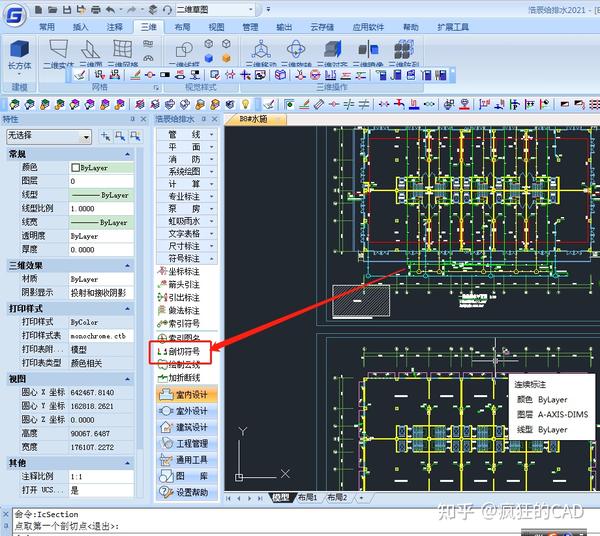This screenshot has width=600, height=536.
Task: Open the 工程管理 module button
Action: click(187, 443)
